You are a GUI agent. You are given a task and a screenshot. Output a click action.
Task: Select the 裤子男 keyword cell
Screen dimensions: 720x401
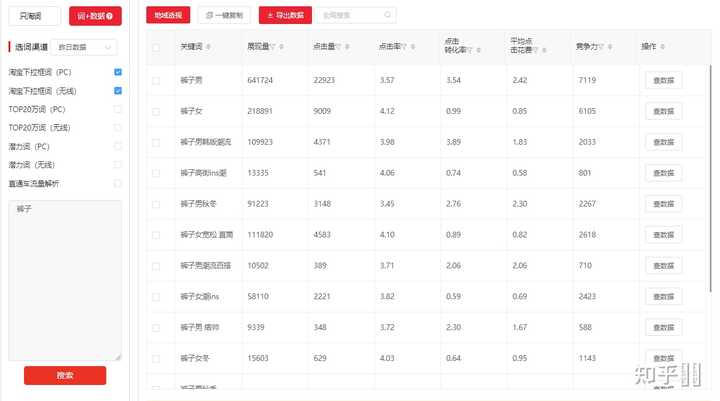point(191,80)
